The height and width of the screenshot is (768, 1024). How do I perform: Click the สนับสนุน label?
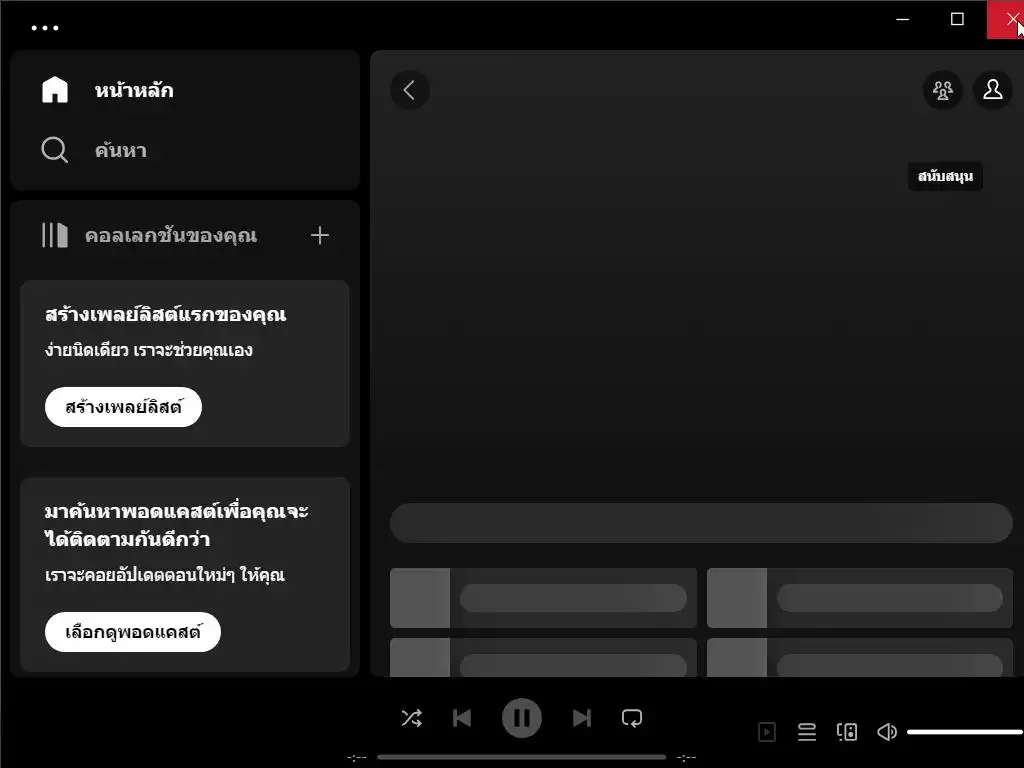(x=945, y=176)
